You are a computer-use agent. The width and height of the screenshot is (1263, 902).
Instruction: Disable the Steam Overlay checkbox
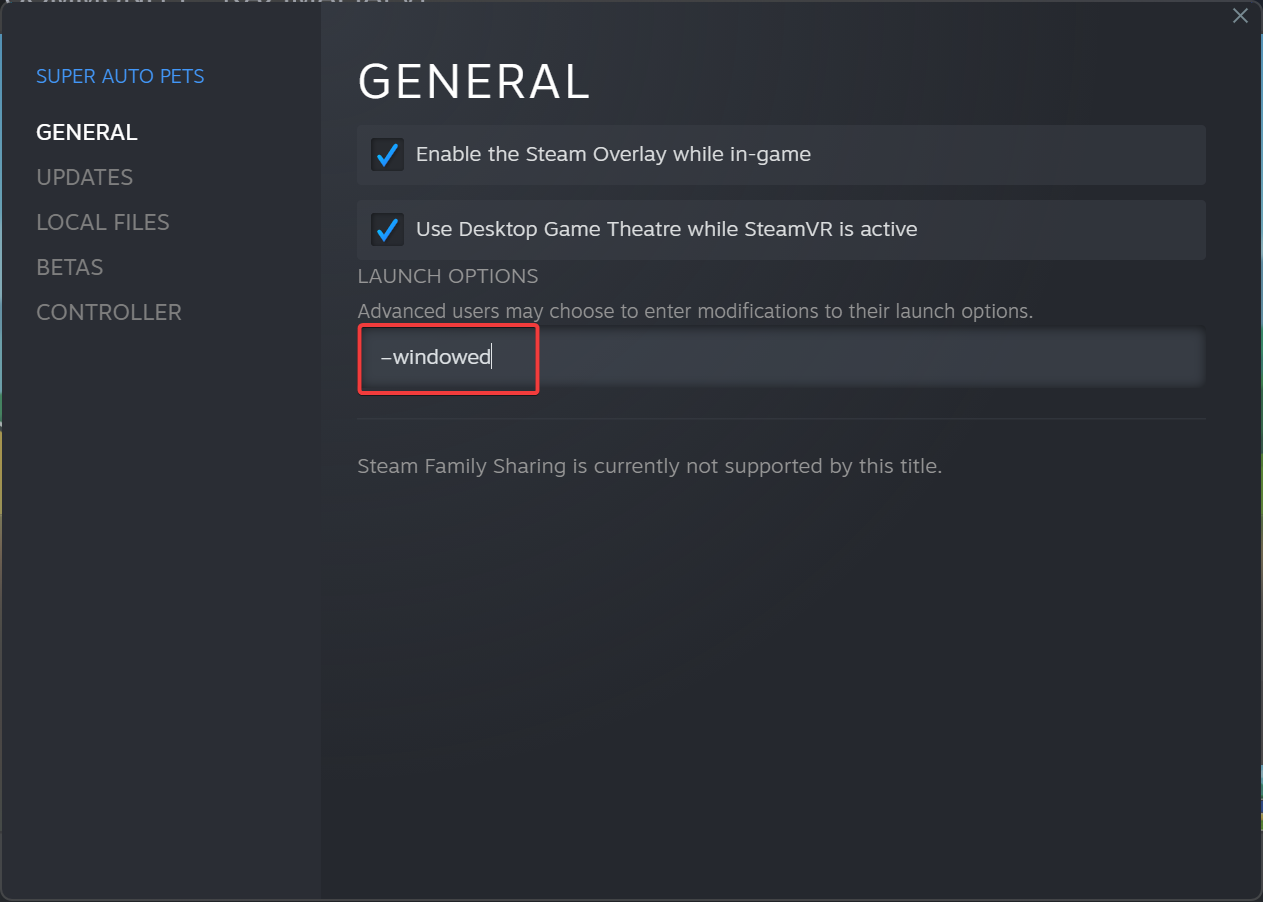[x=387, y=155]
